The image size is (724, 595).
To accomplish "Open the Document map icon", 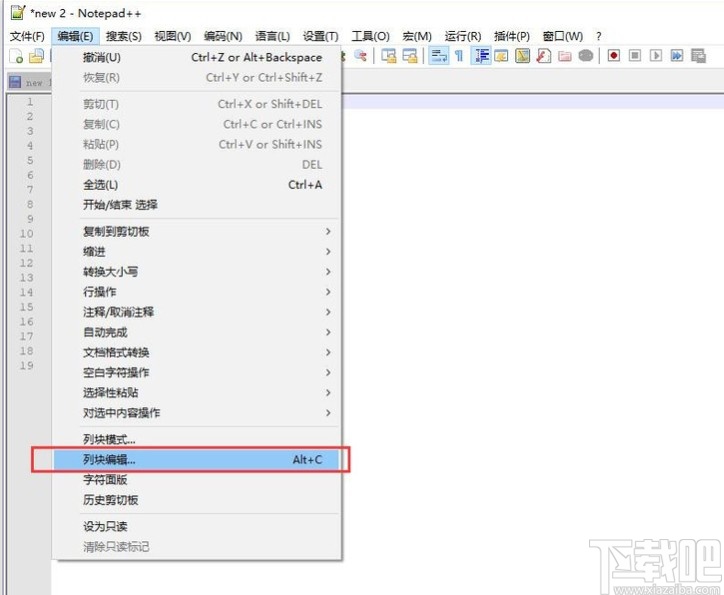I will pos(522,56).
